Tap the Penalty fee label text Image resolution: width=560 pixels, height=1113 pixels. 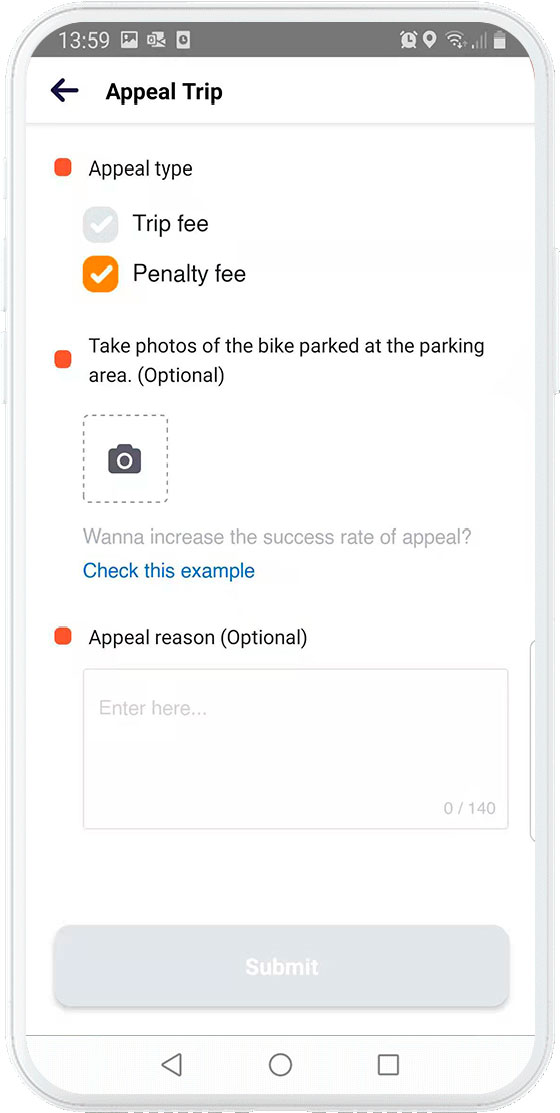pyautogui.click(x=189, y=274)
